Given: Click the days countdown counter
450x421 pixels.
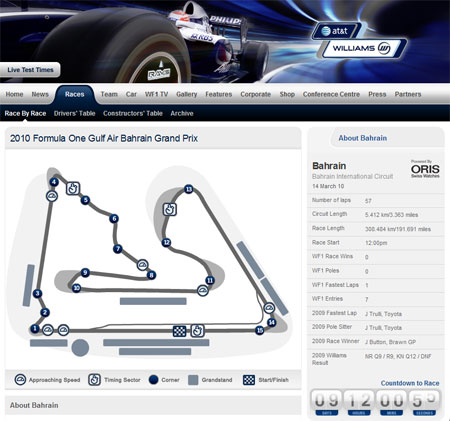Looking at the screenshot, I should 327,402.
